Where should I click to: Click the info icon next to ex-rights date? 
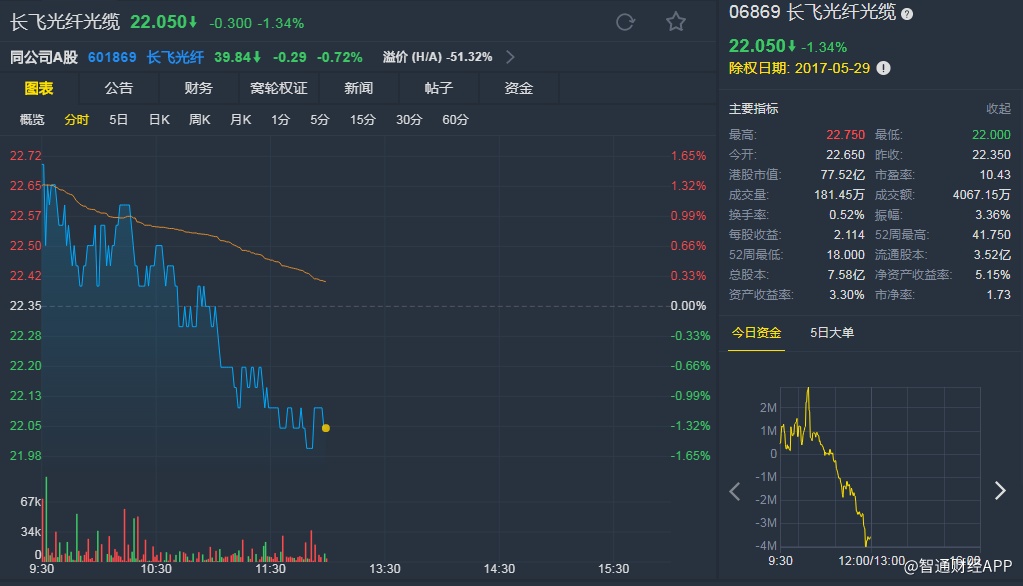click(883, 69)
